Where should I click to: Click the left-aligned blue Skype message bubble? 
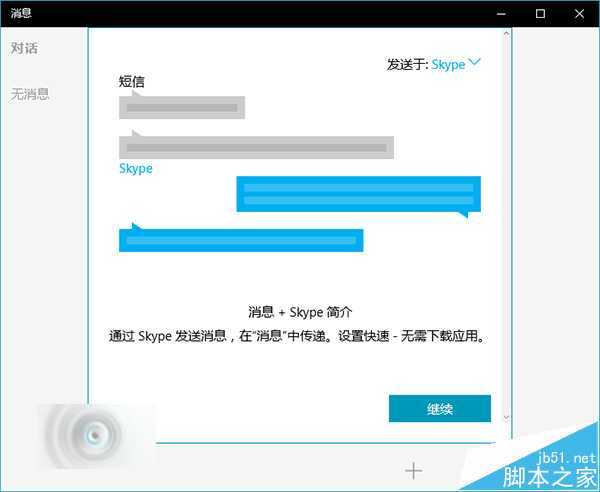point(241,238)
